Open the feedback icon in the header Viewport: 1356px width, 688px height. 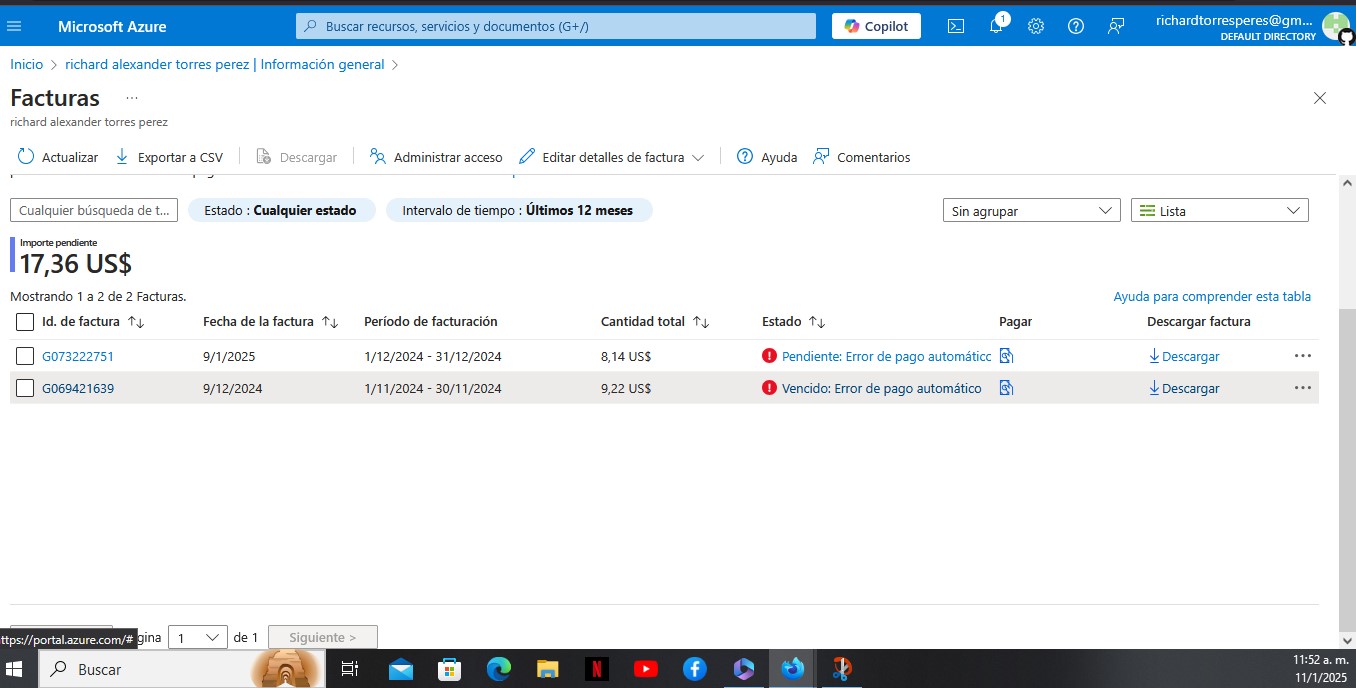(x=1116, y=26)
